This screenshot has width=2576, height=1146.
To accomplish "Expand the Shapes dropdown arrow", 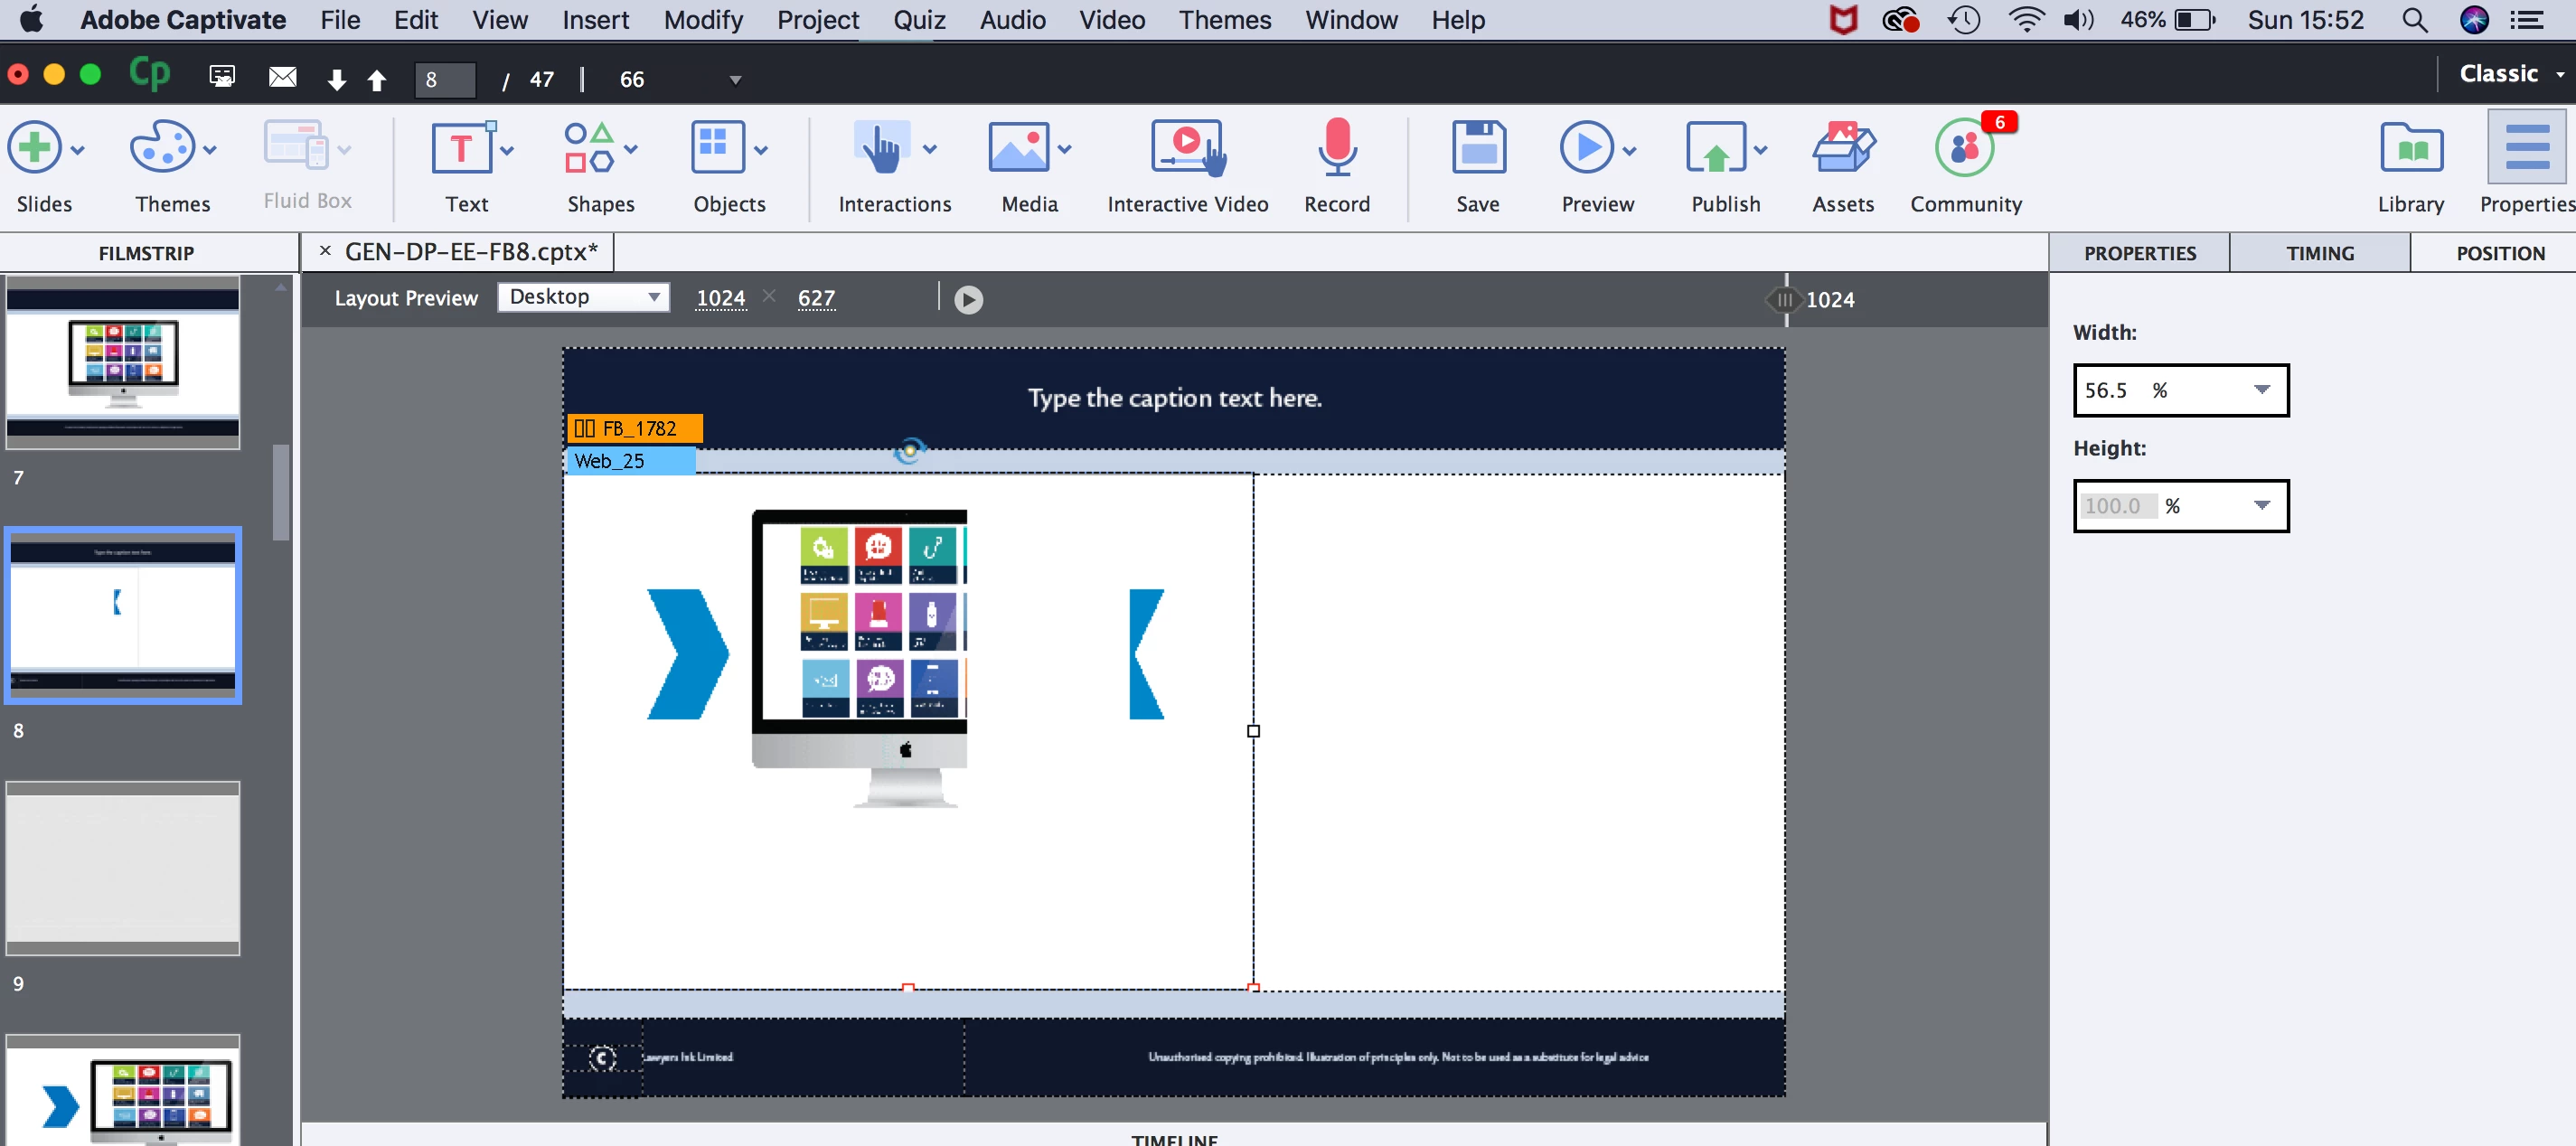I will pos(630,150).
